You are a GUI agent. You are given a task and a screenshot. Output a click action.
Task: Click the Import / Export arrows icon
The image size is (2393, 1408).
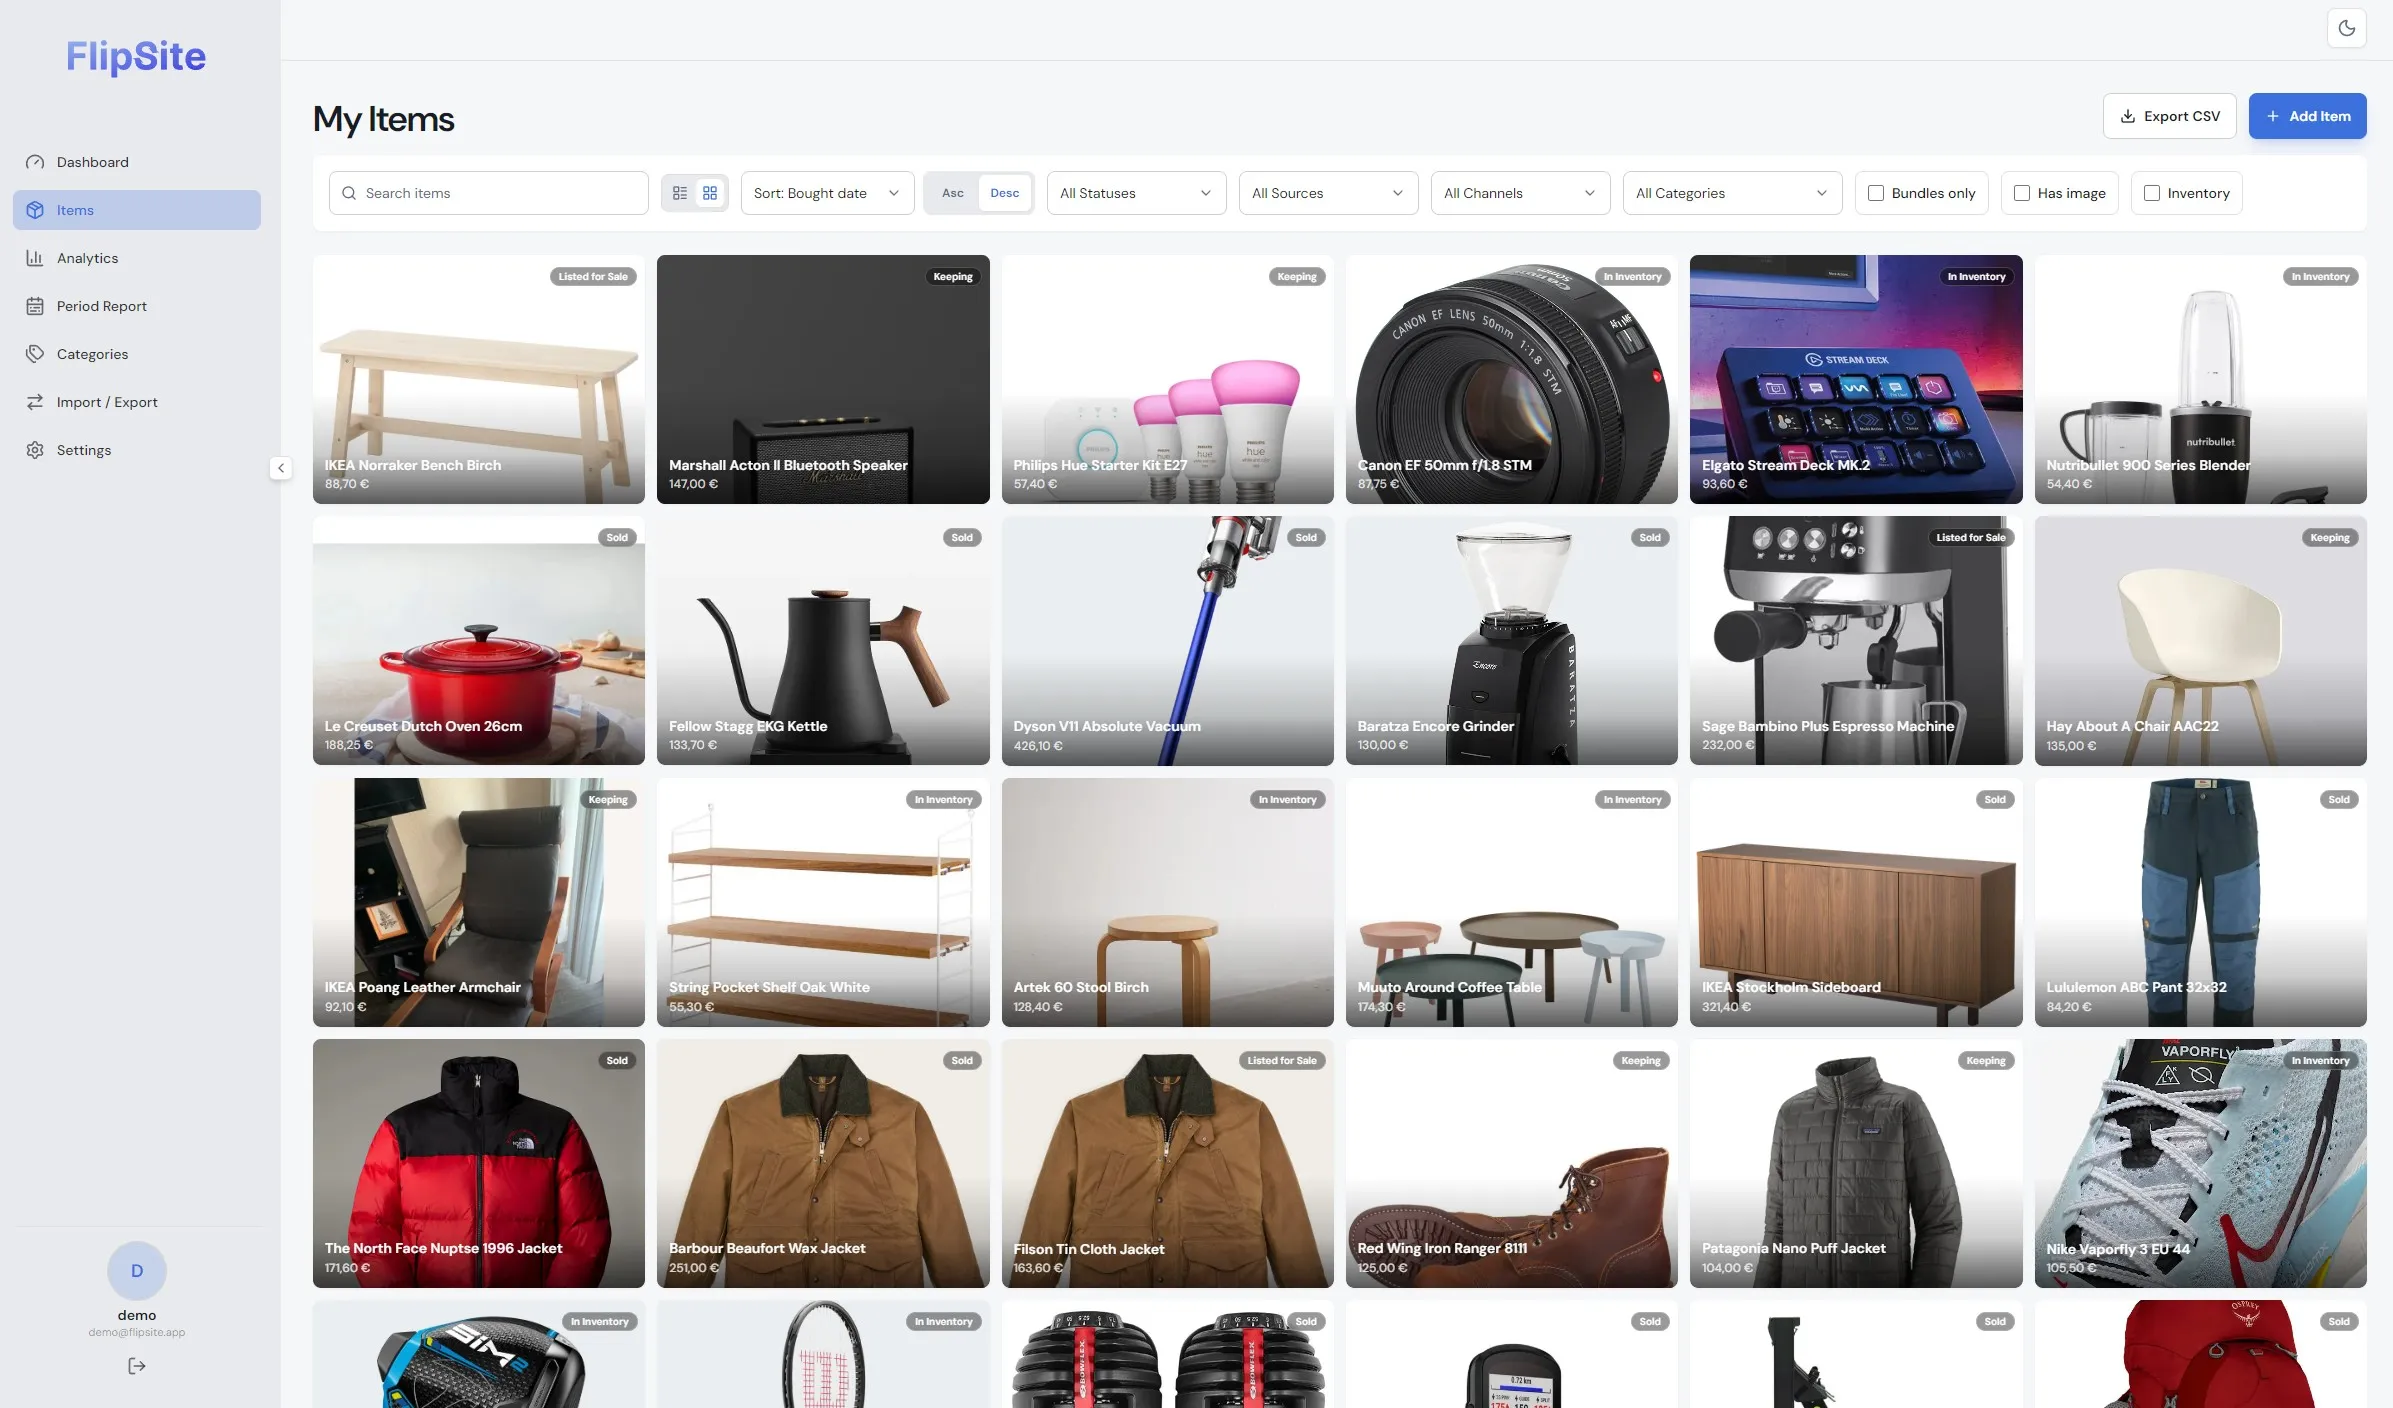click(x=35, y=402)
